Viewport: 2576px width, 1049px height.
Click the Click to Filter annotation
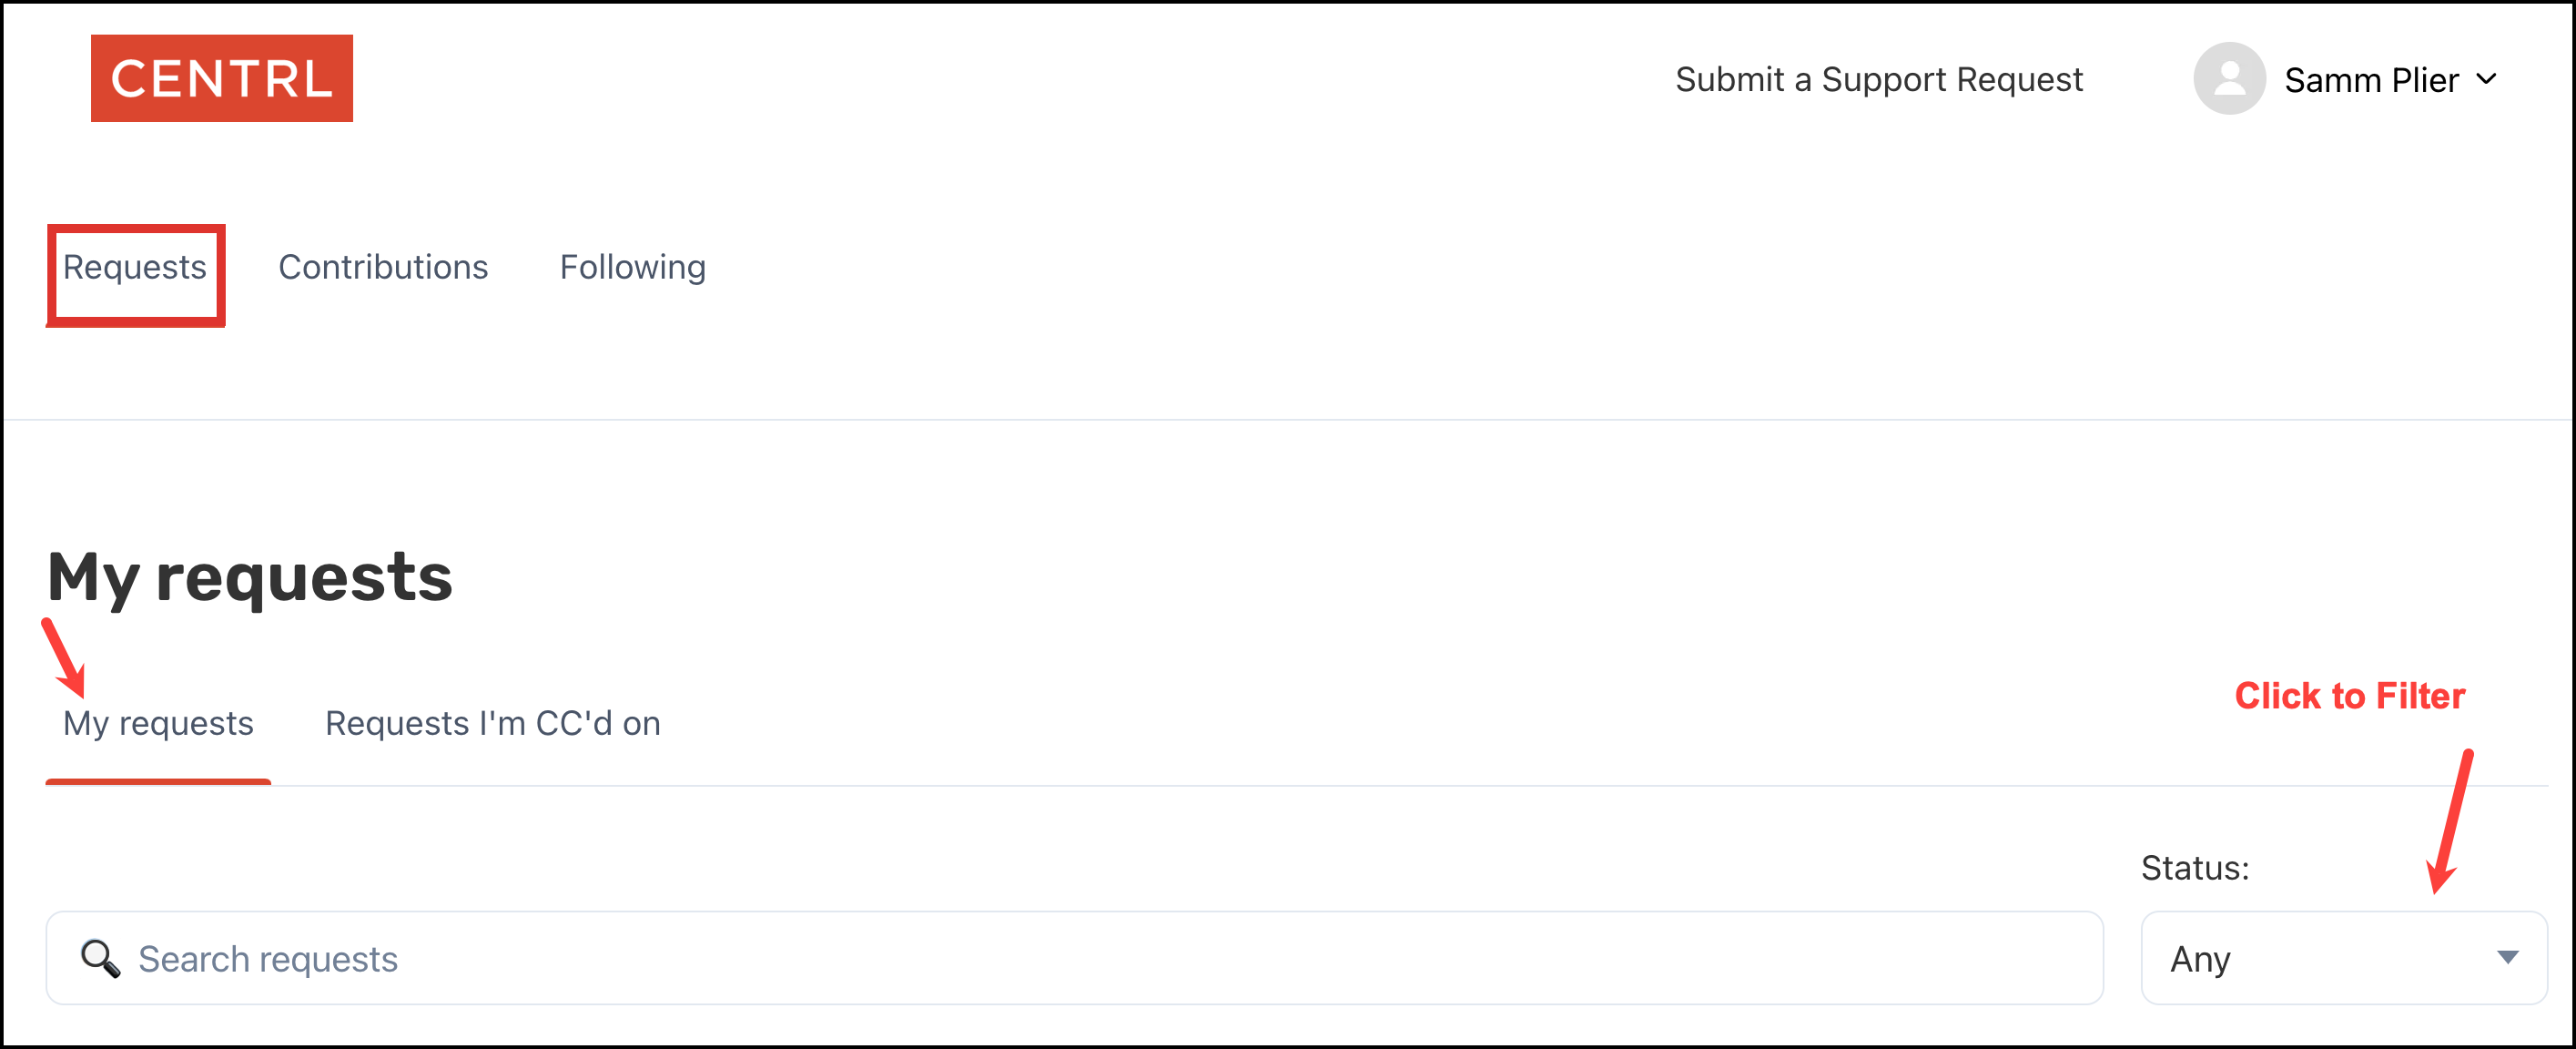(x=2350, y=695)
